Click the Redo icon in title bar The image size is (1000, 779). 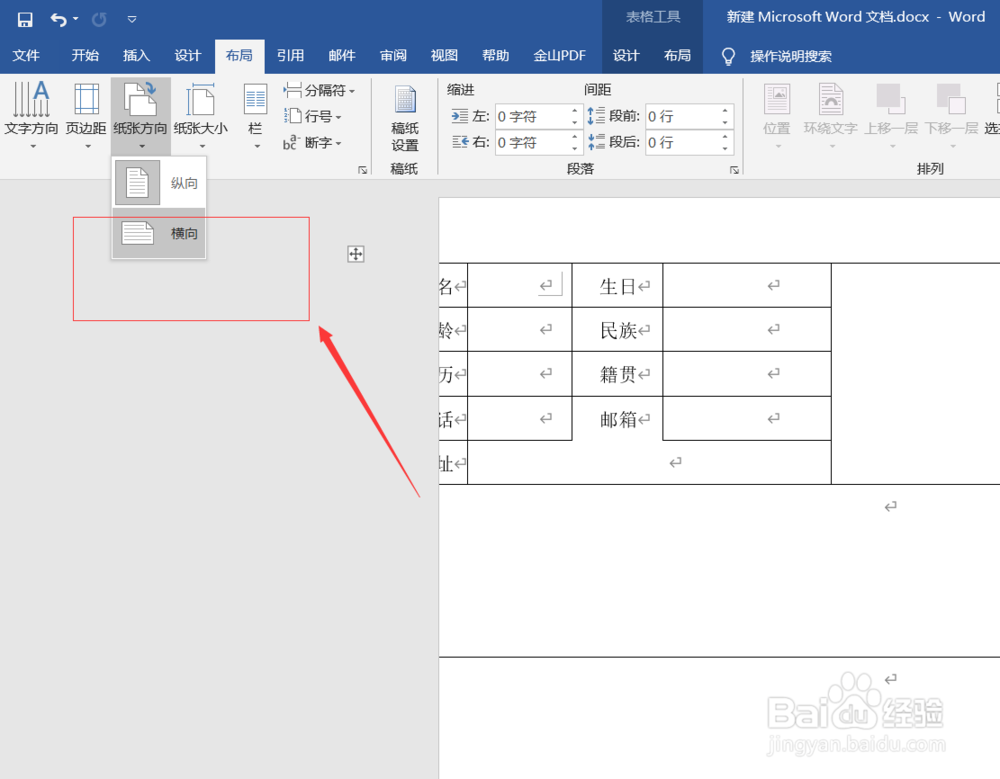coord(99,20)
